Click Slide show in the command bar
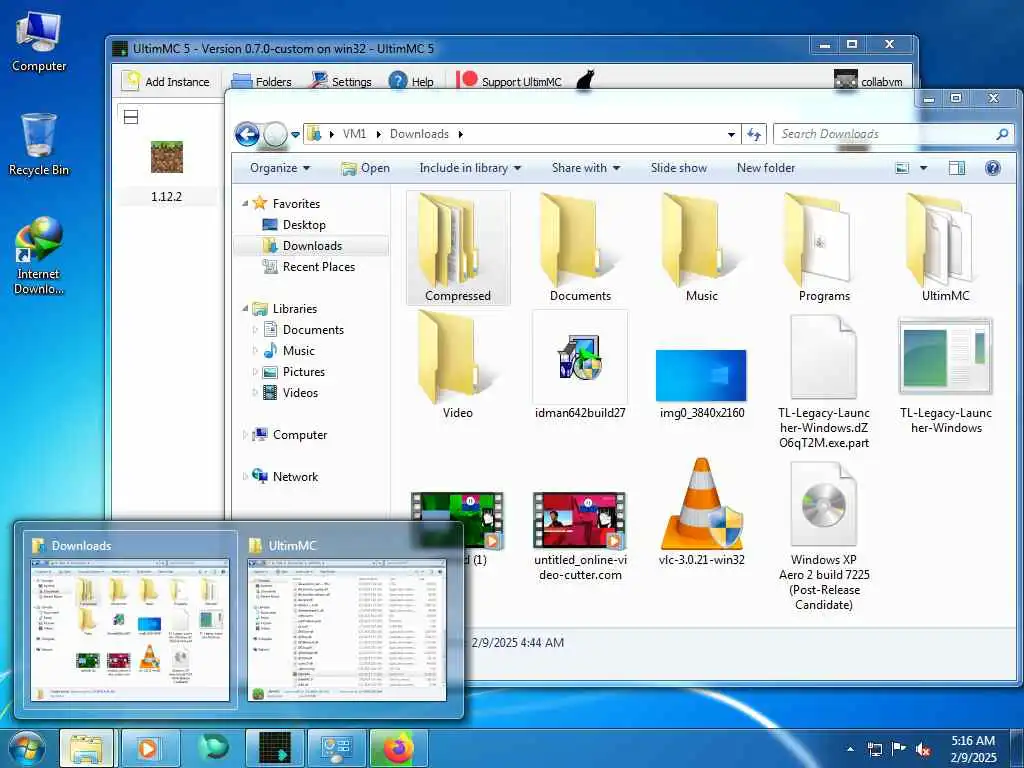This screenshot has width=1024, height=768. [x=679, y=168]
